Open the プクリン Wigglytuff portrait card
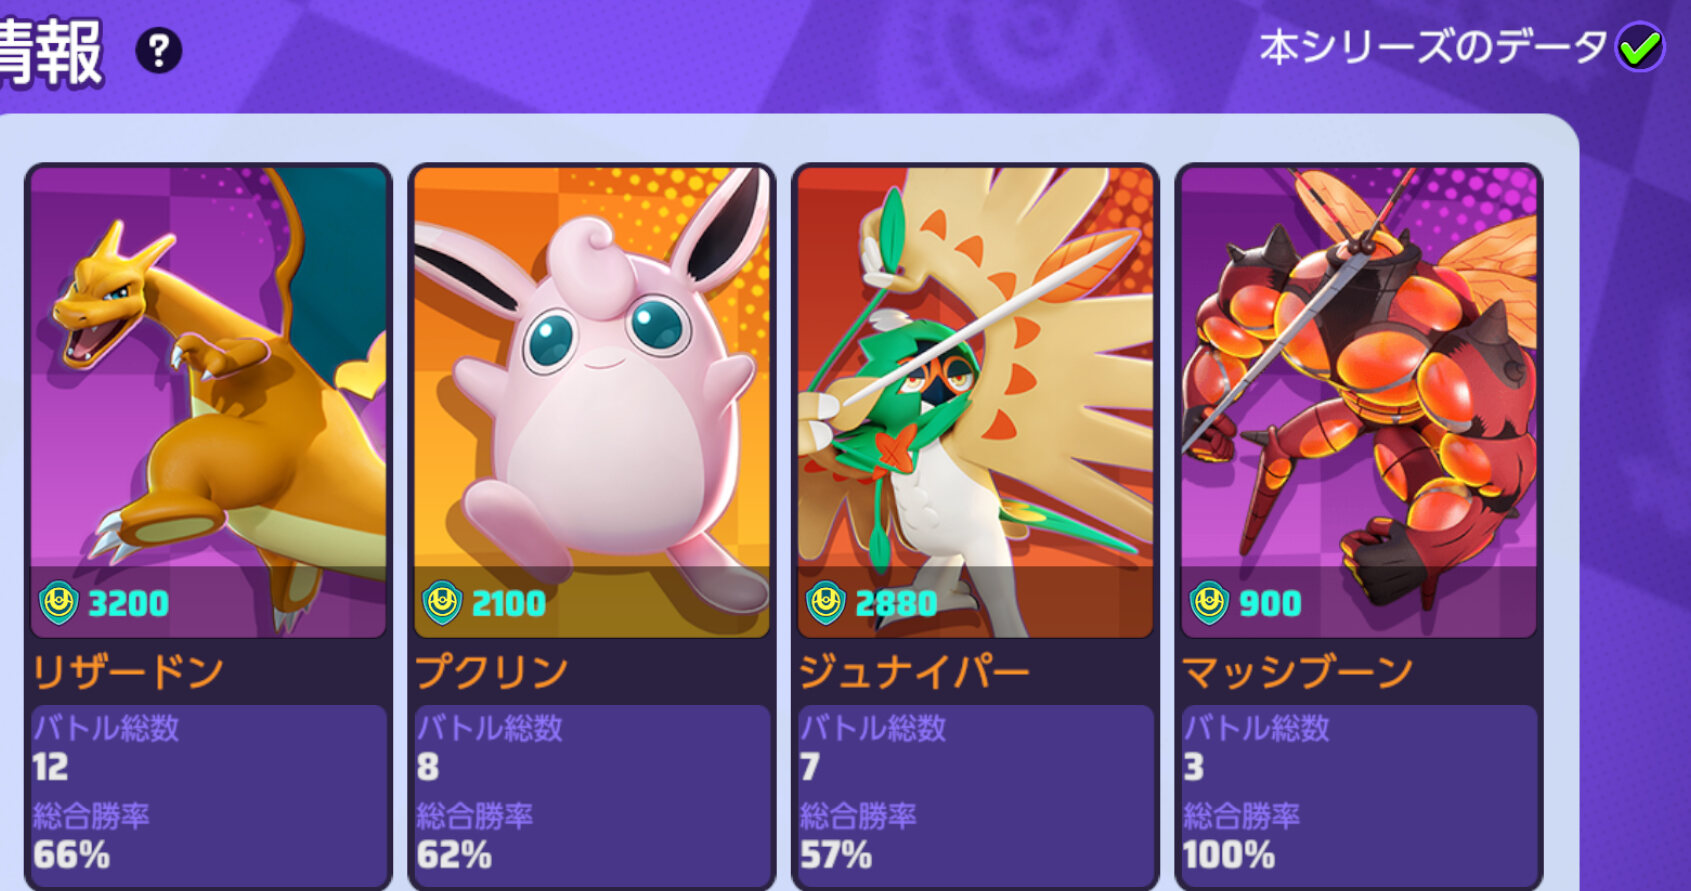This screenshot has height=891, width=1691. coord(592,402)
